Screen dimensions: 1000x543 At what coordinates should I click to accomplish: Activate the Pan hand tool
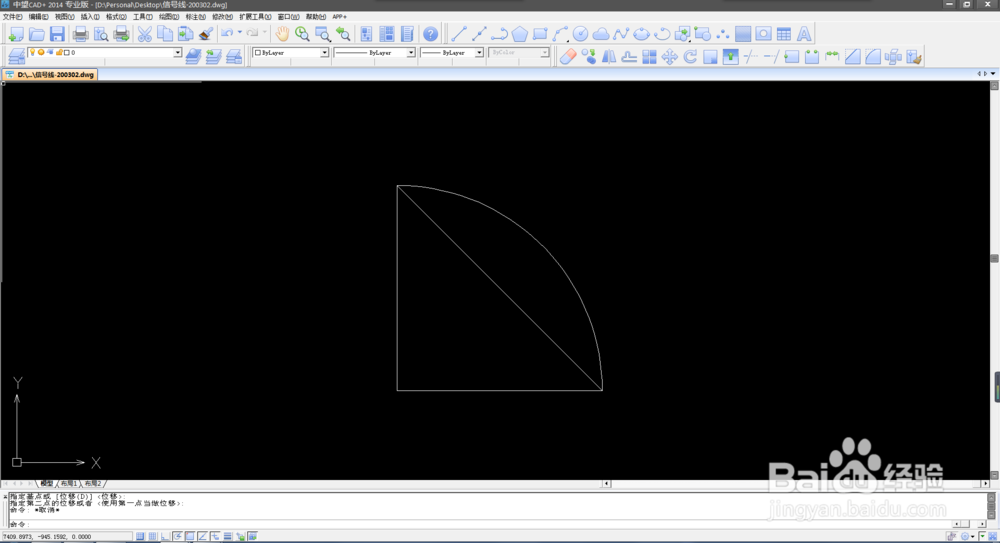coord(282,34)
